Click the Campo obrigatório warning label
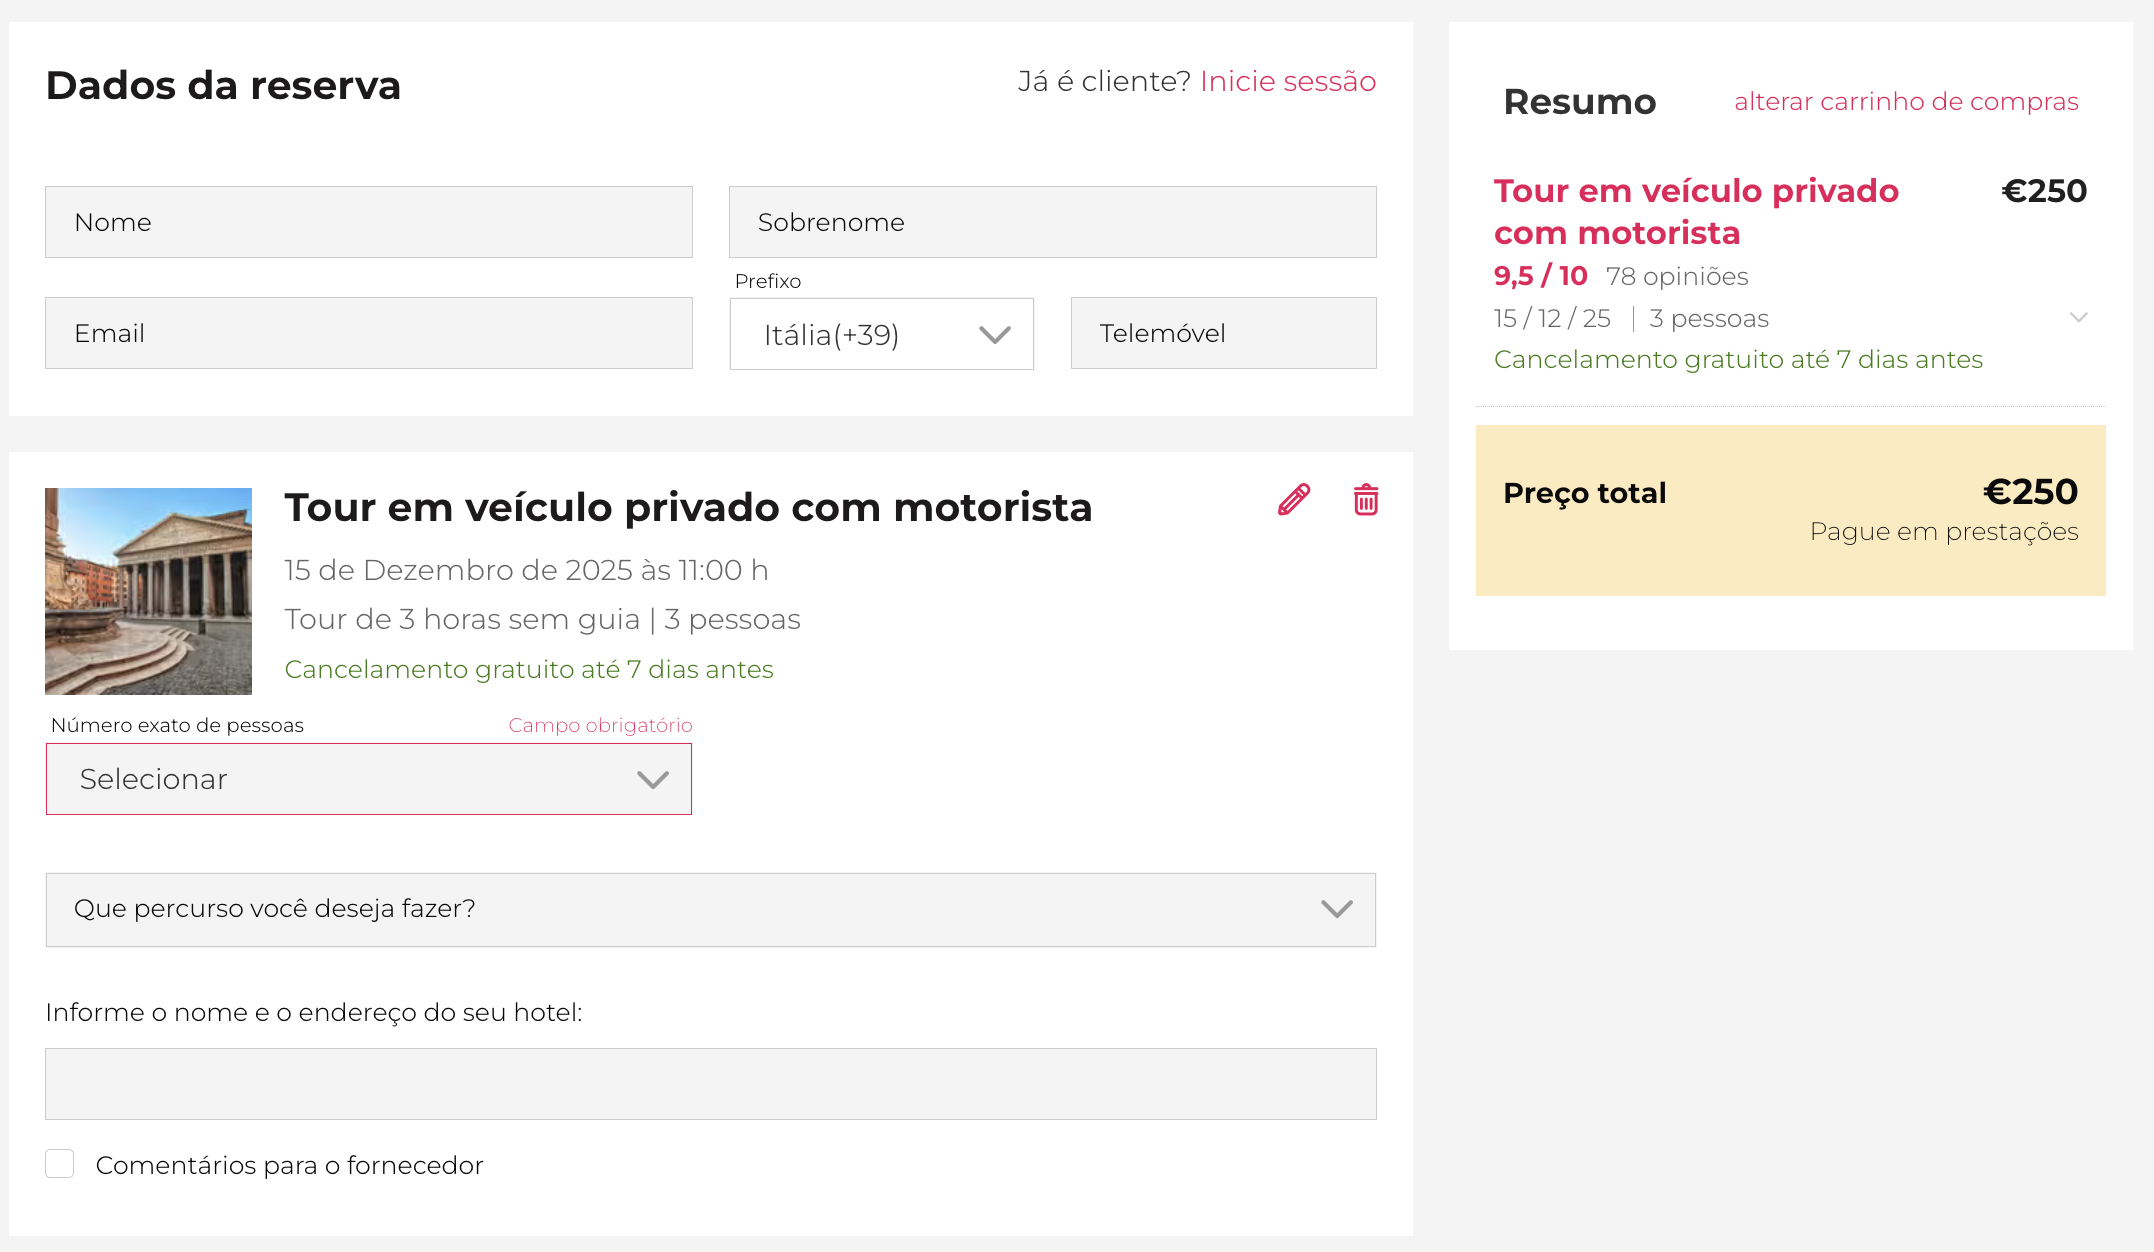2154x1252 pixels. click(599, 724)
